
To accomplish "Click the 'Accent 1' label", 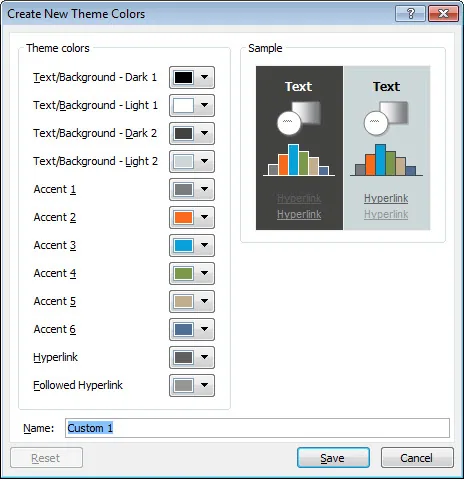I will click(55, 189).
